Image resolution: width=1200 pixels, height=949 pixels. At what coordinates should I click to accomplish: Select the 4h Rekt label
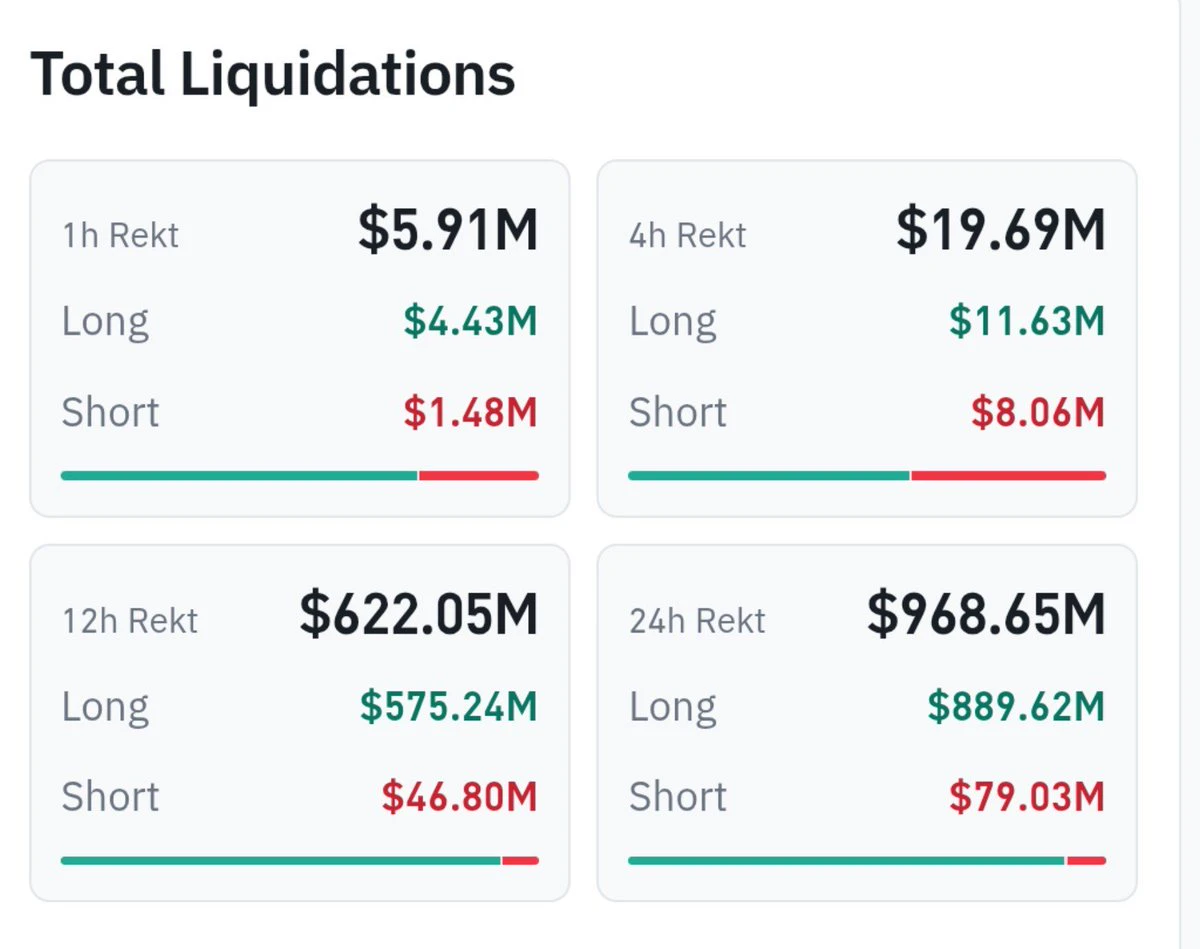click(688, 235)
